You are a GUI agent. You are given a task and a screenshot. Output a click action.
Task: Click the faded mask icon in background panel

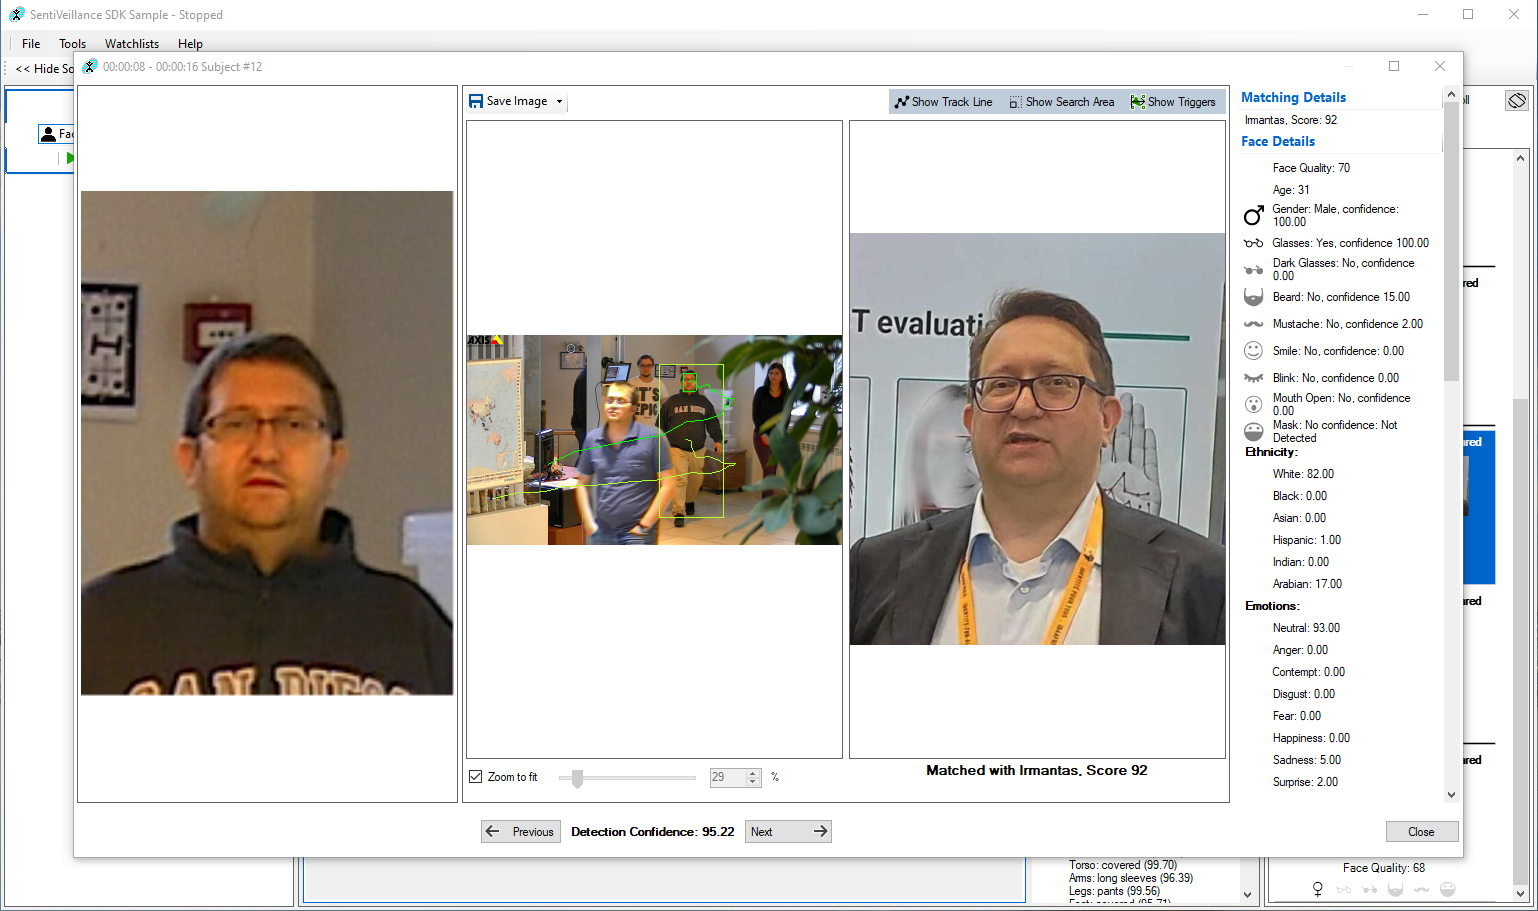coord(1448,889)
